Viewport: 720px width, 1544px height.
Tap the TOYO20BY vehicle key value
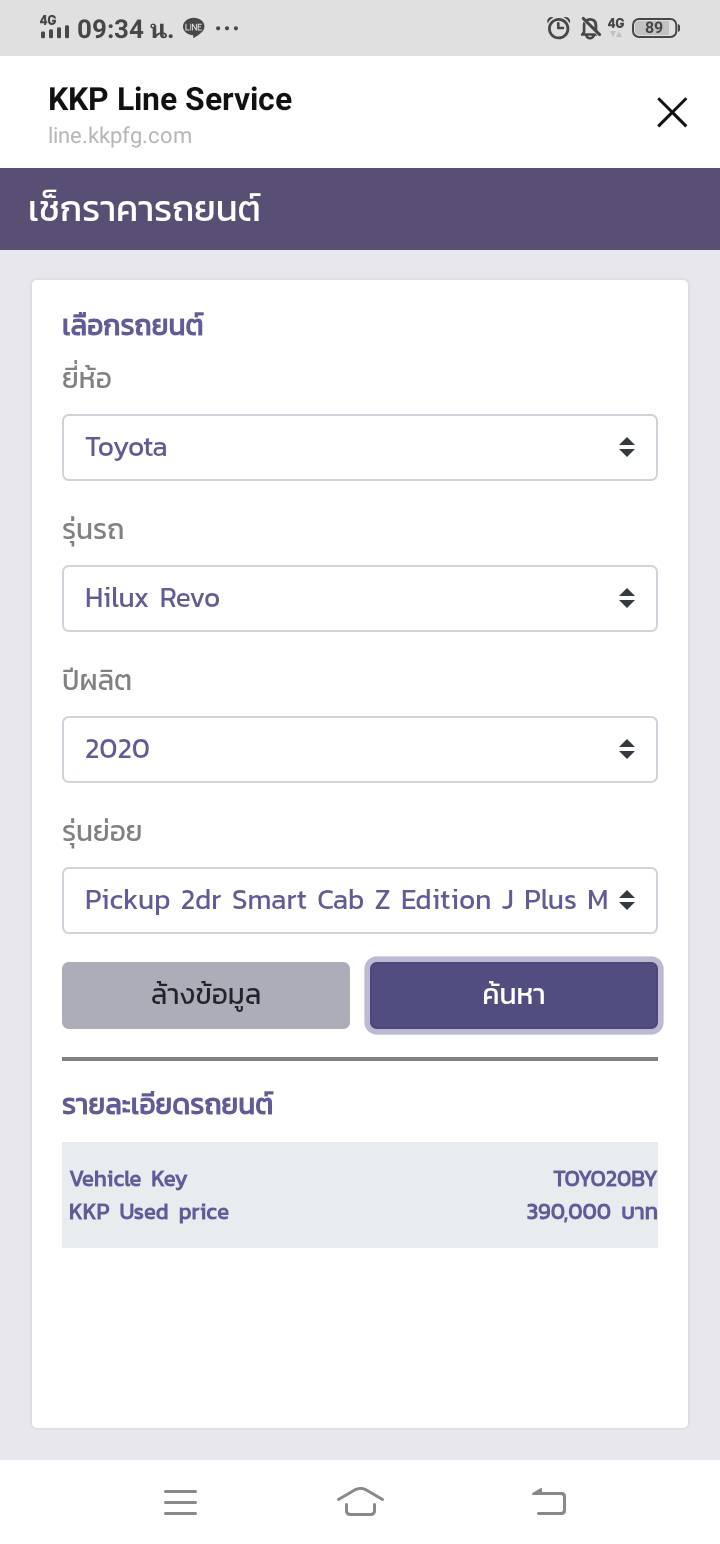pos(604,1179)
